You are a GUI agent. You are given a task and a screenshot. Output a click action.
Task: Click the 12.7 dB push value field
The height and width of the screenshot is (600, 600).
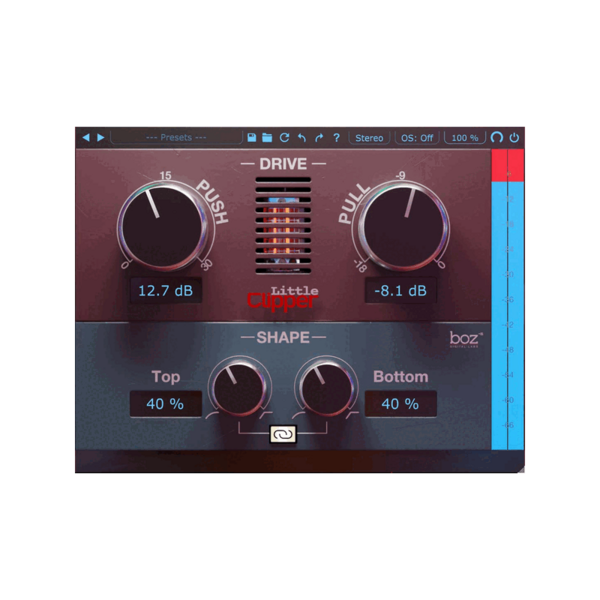click(166, 291)
